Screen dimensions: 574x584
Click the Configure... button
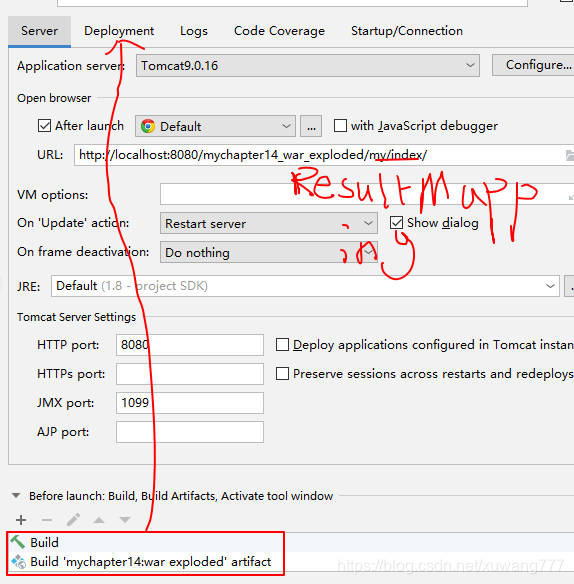tap(533, 65)
